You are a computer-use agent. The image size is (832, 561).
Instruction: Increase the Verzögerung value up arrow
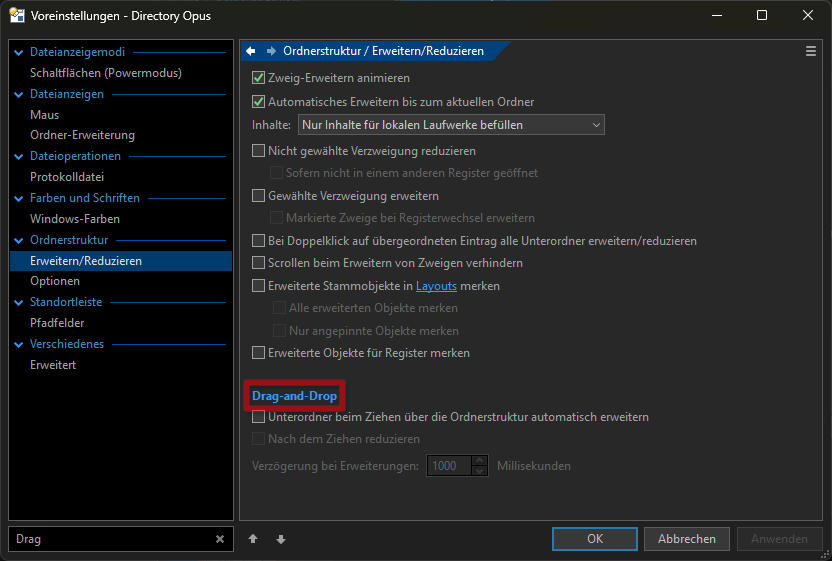pos(479,461)
